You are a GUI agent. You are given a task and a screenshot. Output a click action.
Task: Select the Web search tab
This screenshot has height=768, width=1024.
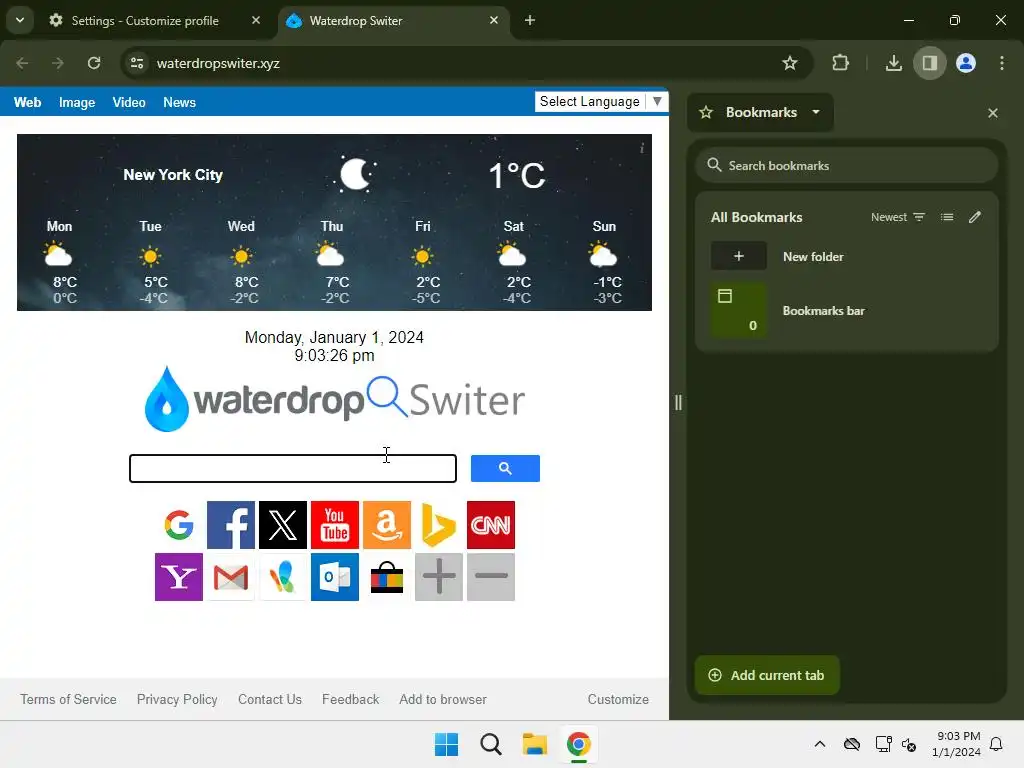click(x=27, y=103)
